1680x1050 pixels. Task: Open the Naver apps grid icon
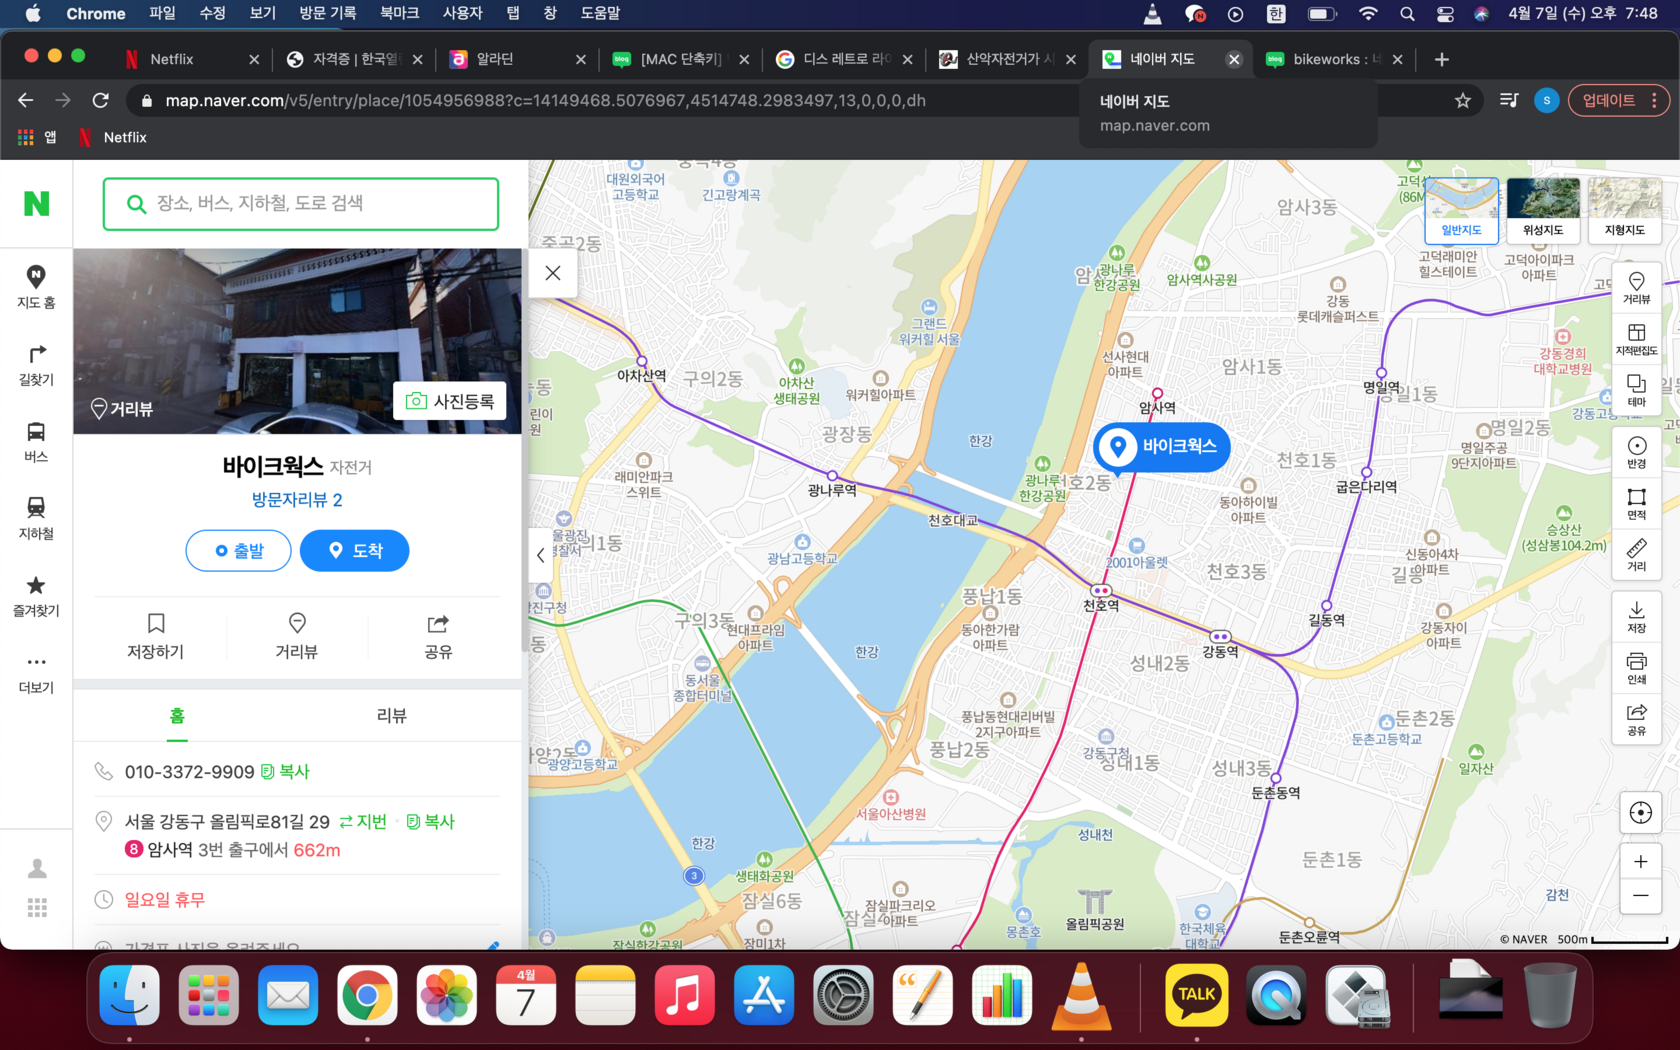[x=37, y=908]
